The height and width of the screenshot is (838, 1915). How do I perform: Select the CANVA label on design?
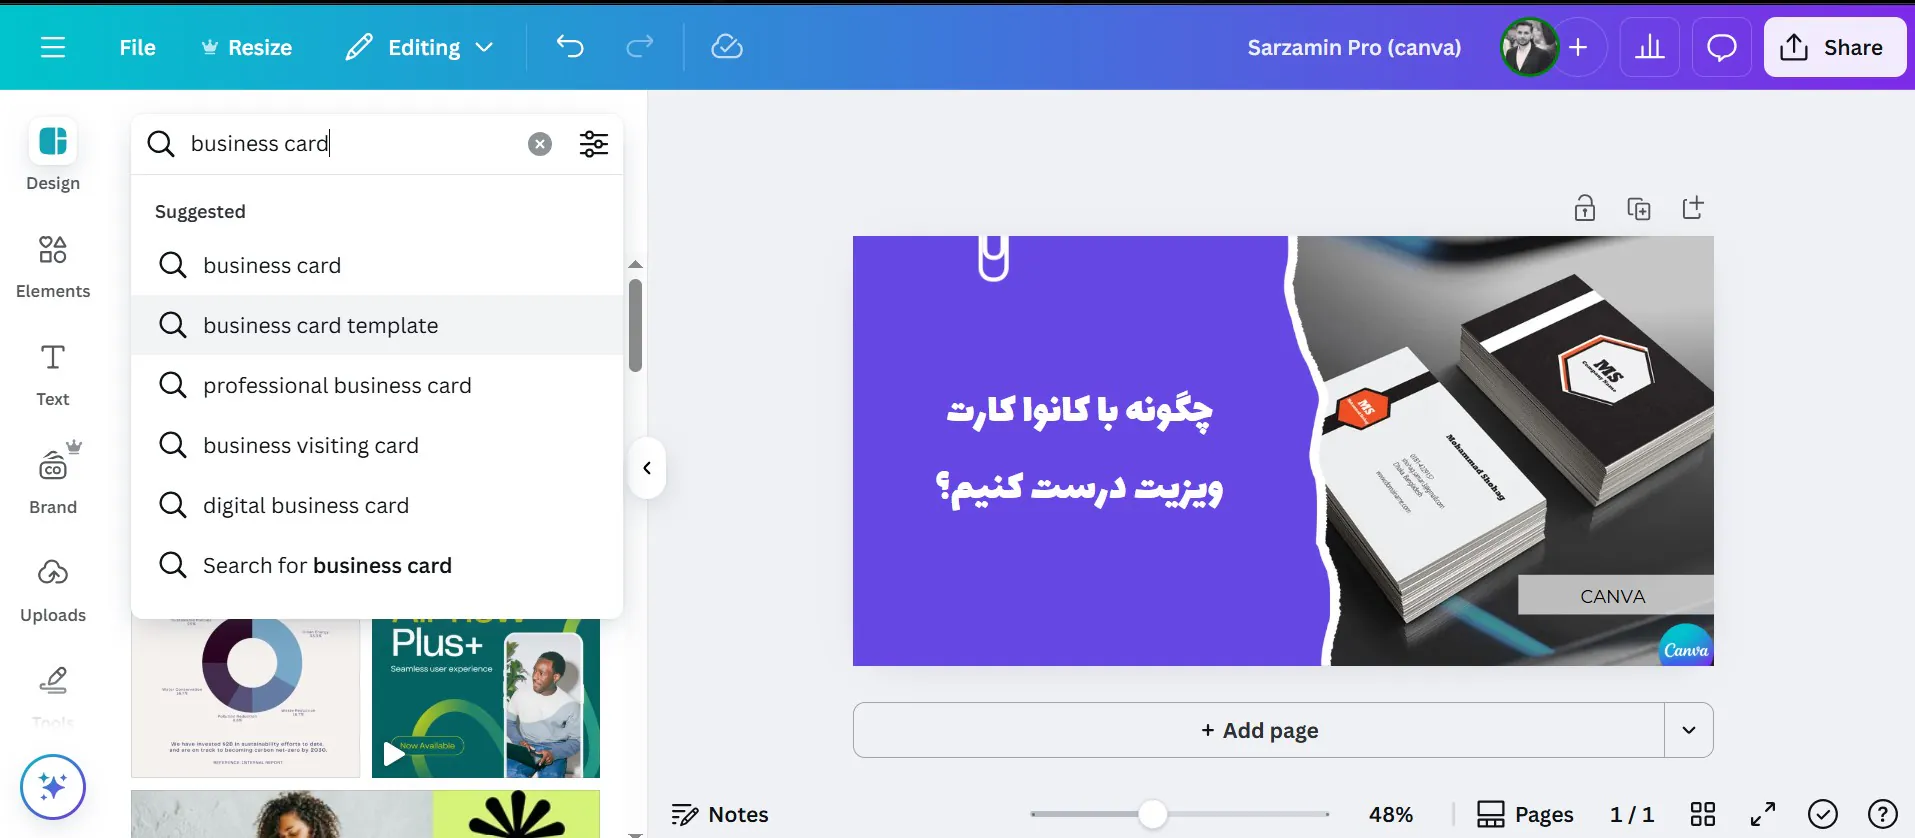point(1615,595)
